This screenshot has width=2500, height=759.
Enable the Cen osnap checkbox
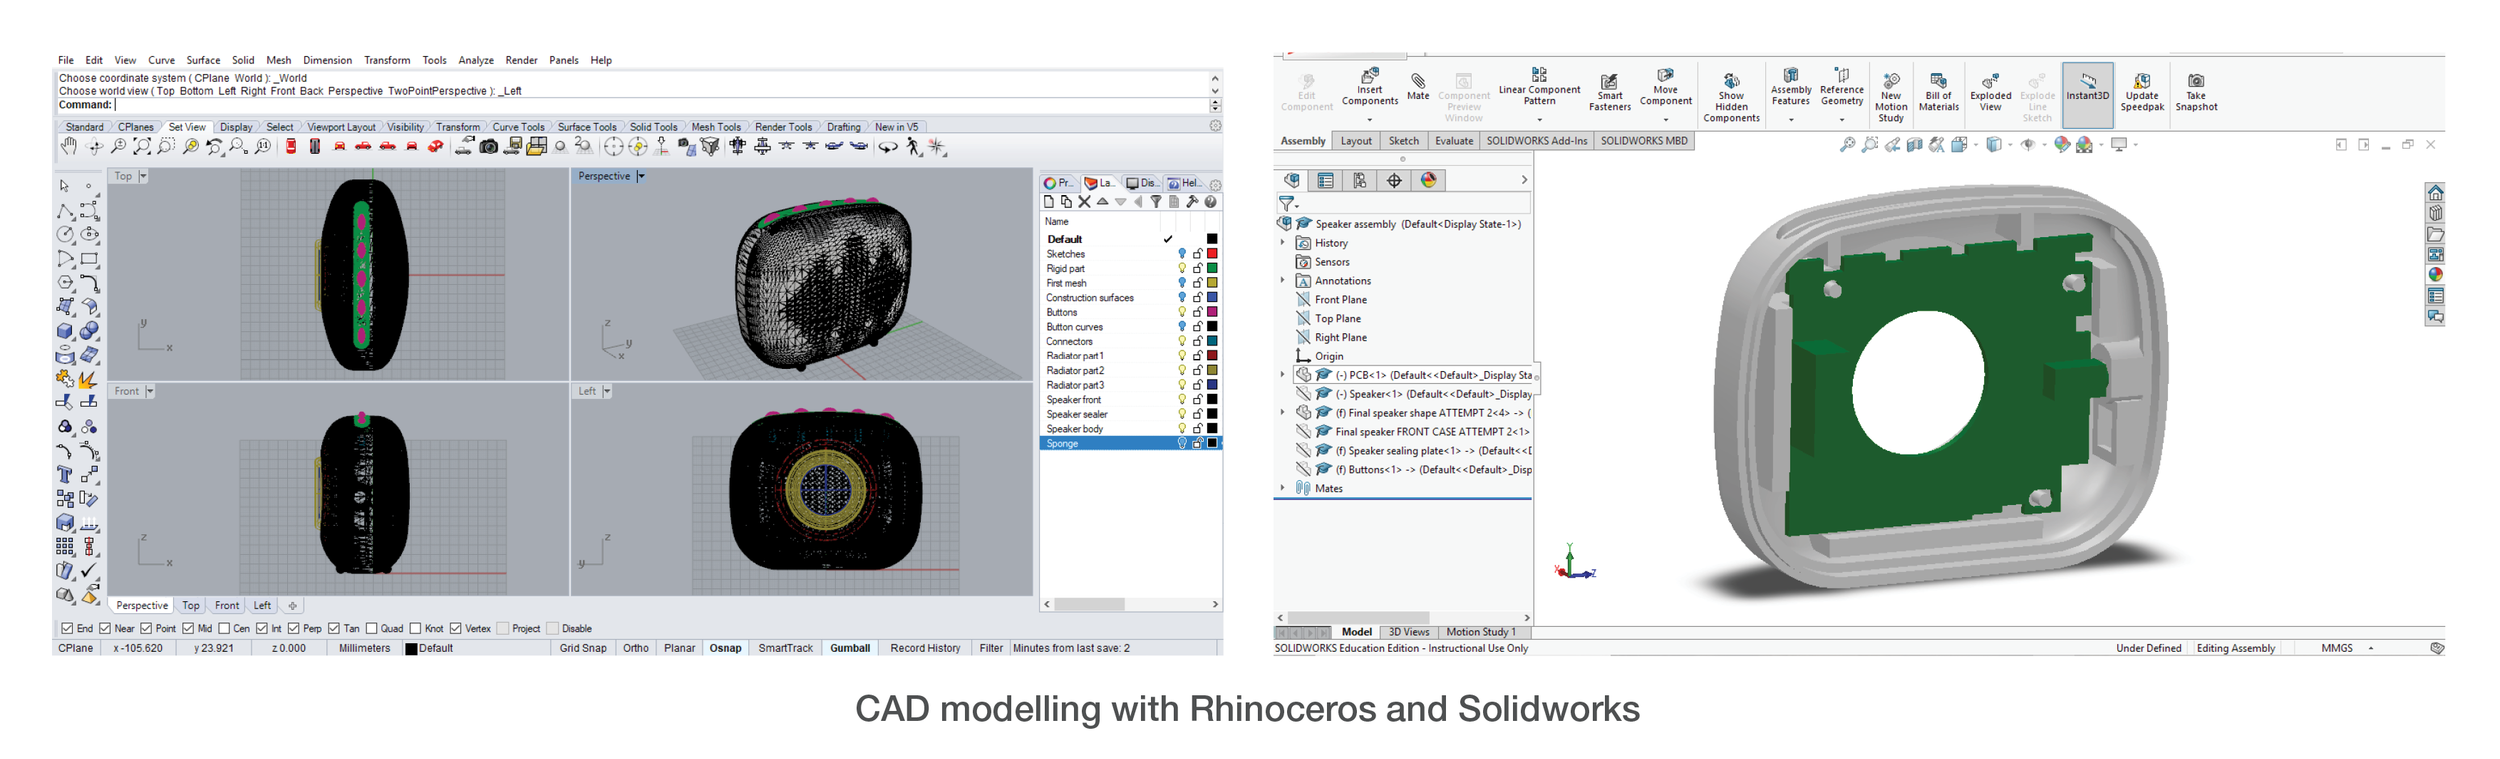pos(224,629)
